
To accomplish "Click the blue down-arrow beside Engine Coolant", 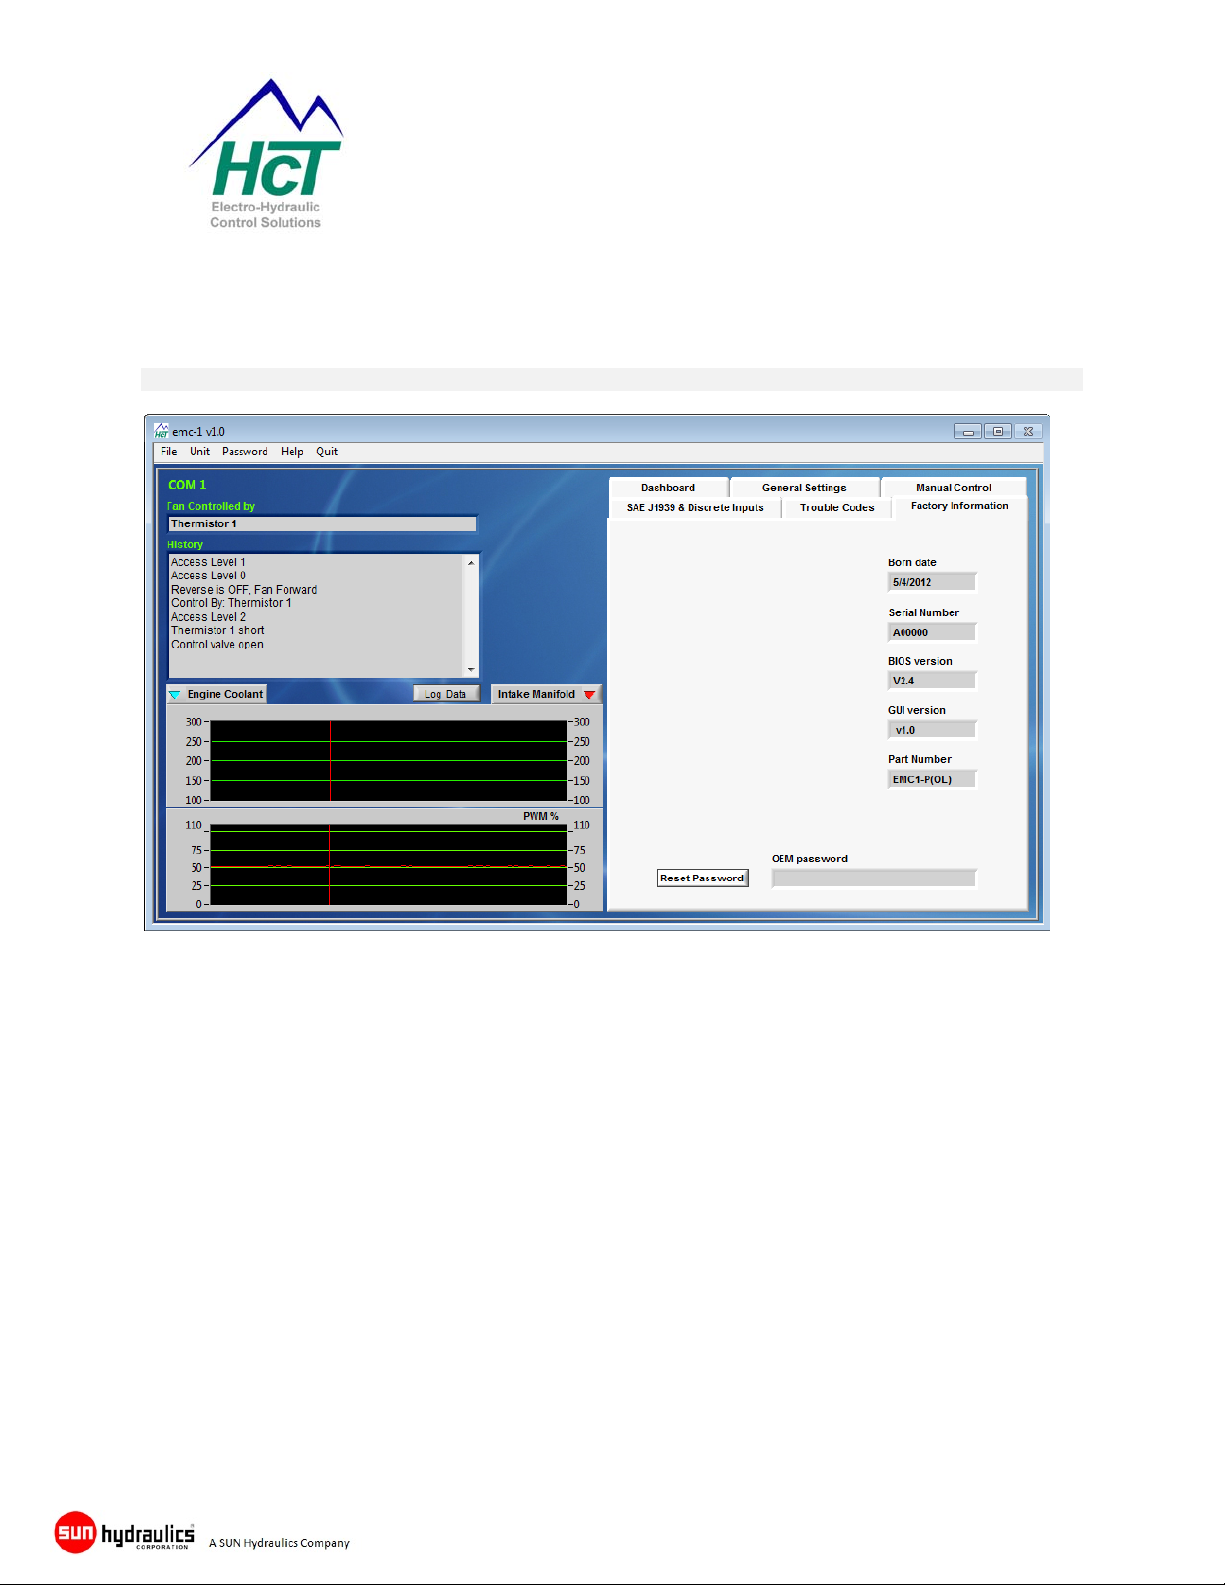I will 175,694.
